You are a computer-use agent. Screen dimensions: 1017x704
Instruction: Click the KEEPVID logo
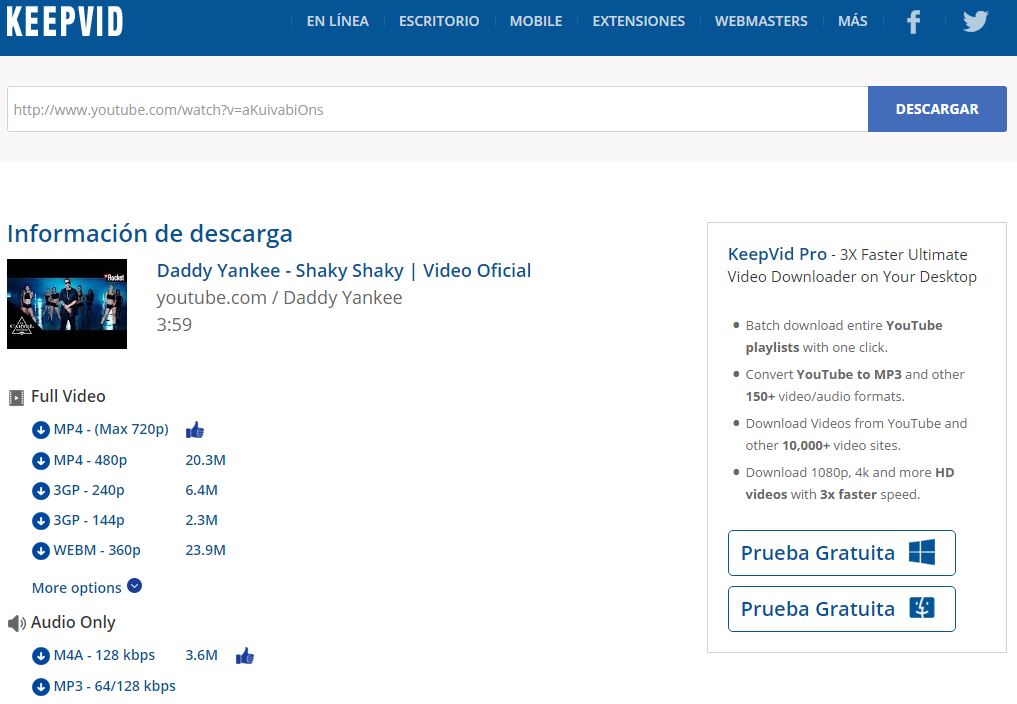(x=64, y=21)
